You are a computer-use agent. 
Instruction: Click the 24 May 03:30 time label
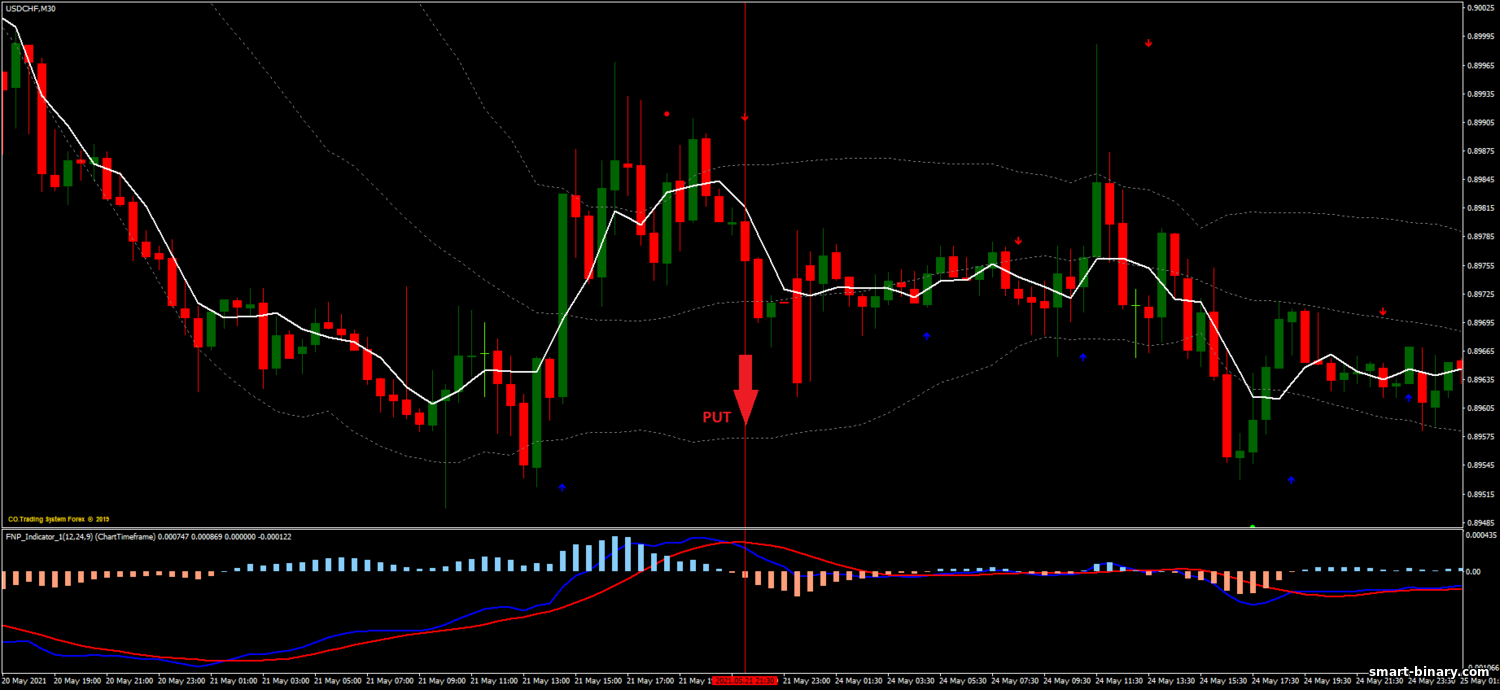[x=912, y=680]
